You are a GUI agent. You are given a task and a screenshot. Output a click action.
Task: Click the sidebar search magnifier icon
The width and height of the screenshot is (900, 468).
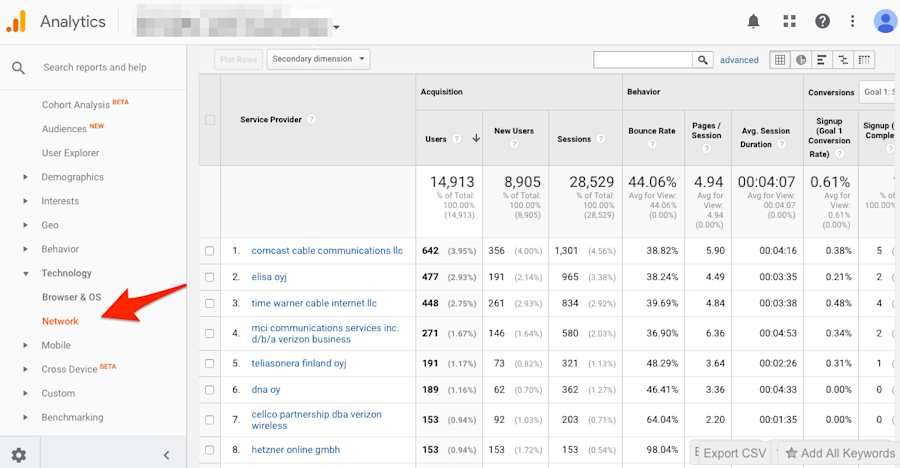[x=18, y=68]
